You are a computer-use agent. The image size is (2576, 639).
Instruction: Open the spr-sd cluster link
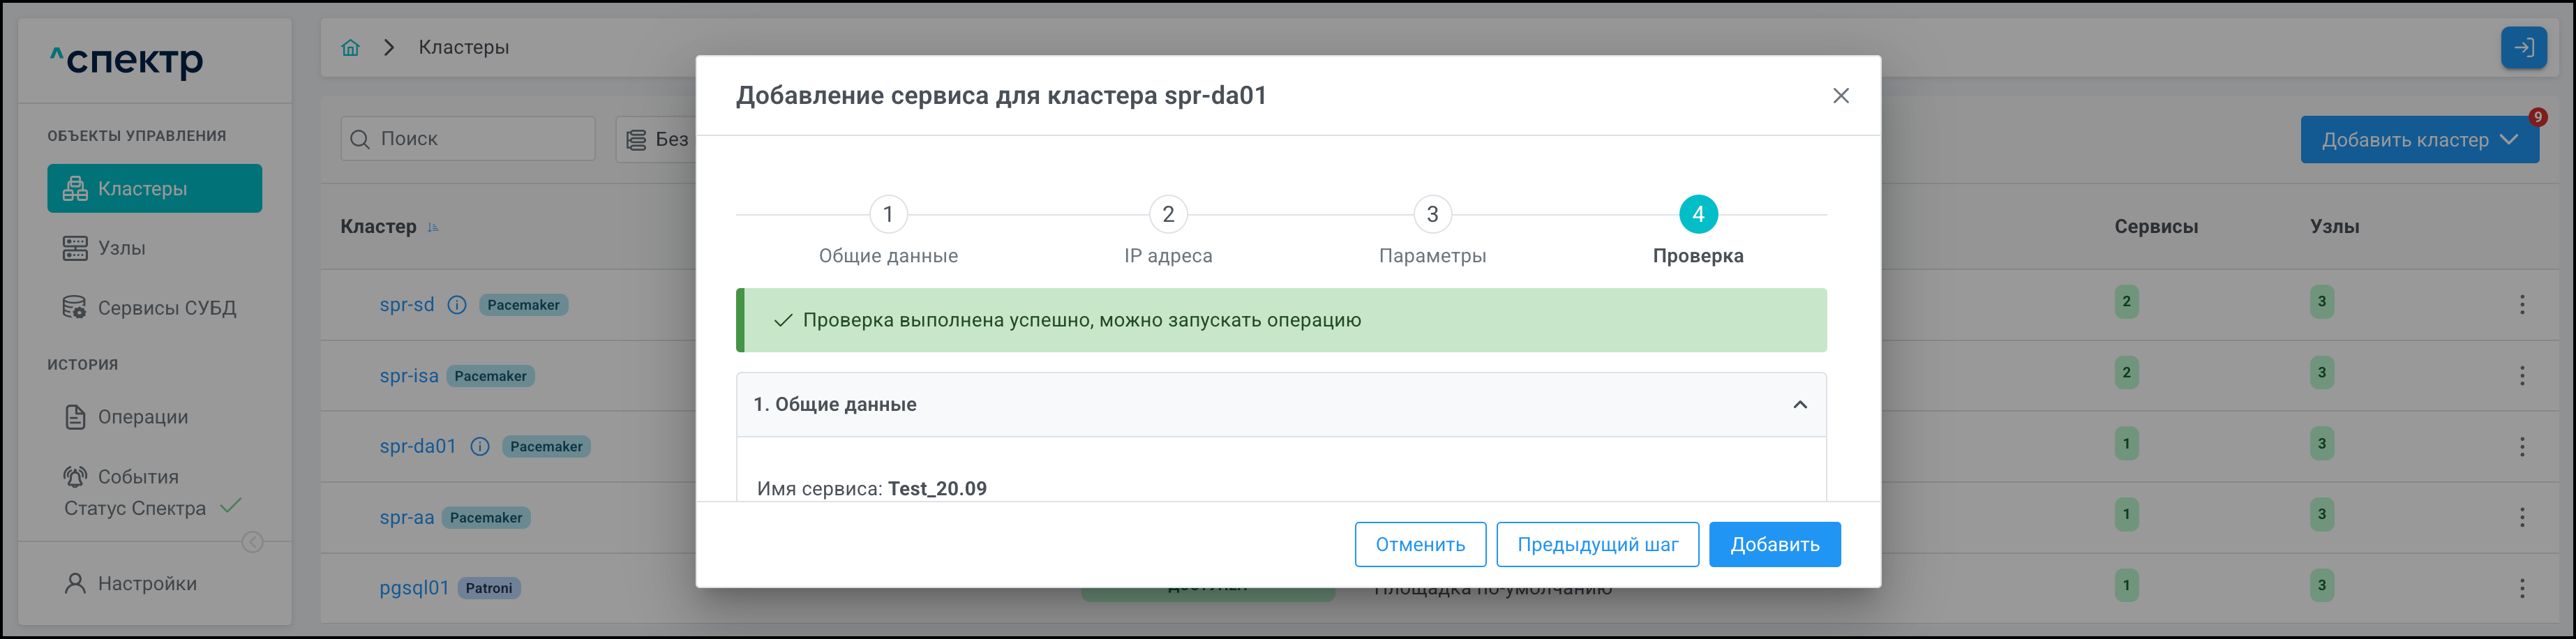click(407, 305)
